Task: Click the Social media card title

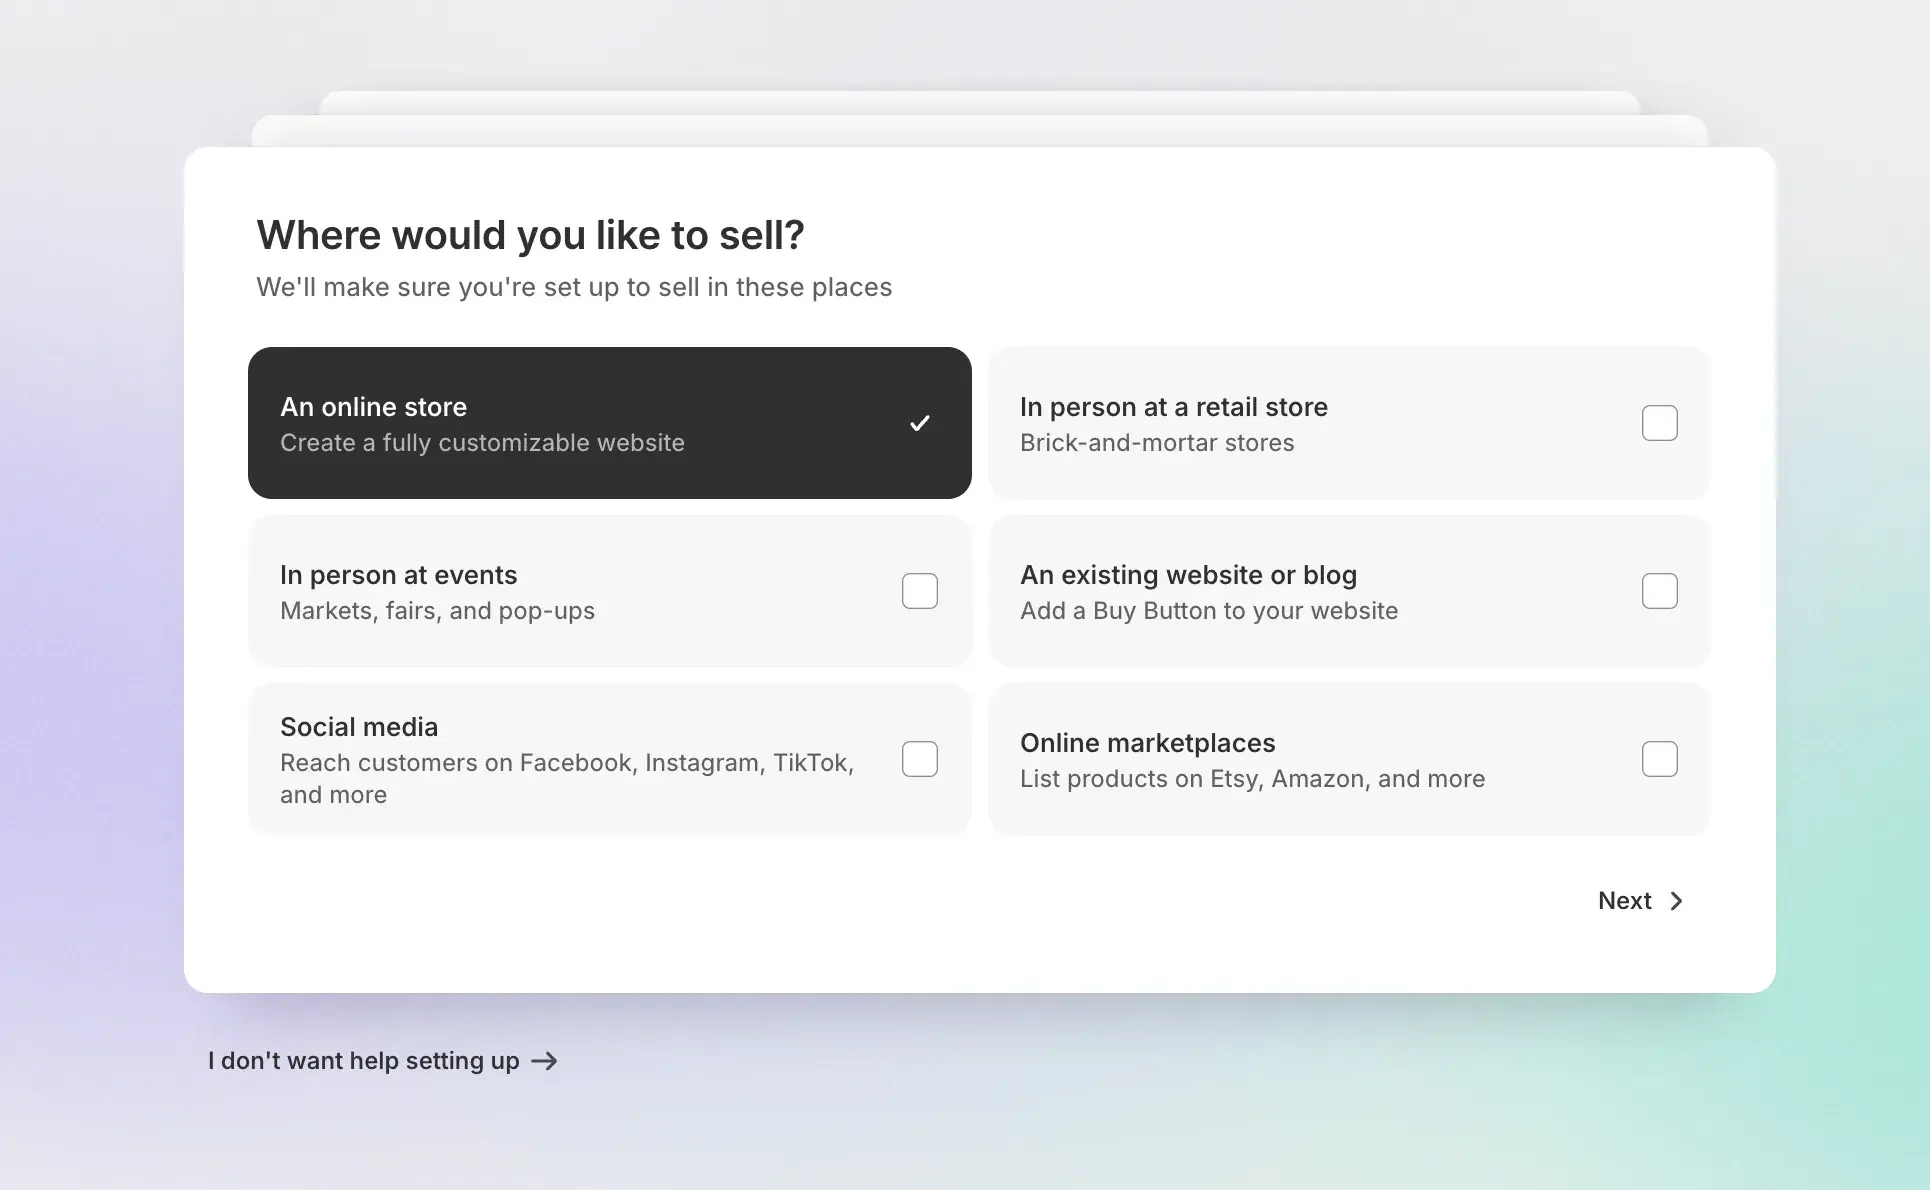Action: coord(359,727)
